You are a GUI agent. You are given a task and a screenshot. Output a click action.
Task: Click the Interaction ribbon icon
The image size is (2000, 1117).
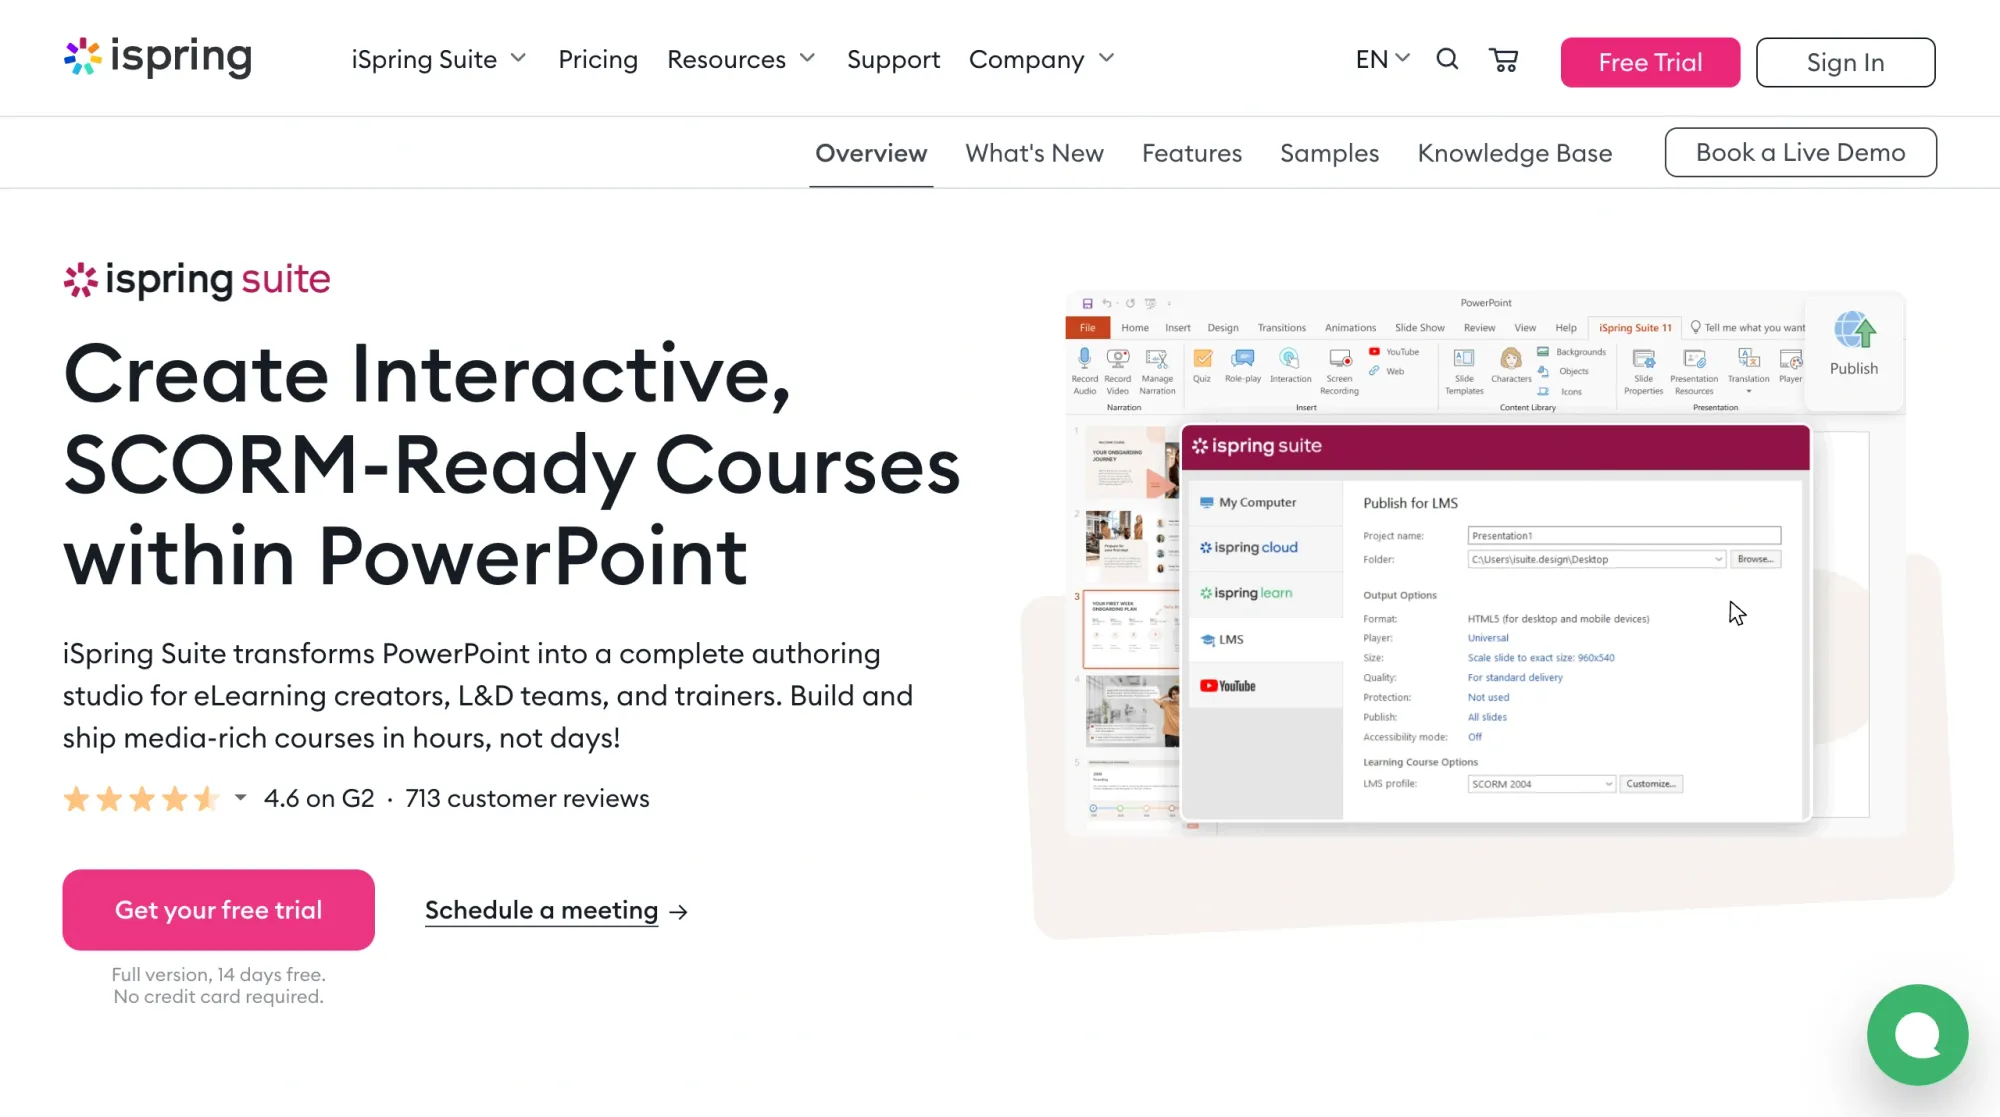pyautogui.click(x=1290, y=360)
